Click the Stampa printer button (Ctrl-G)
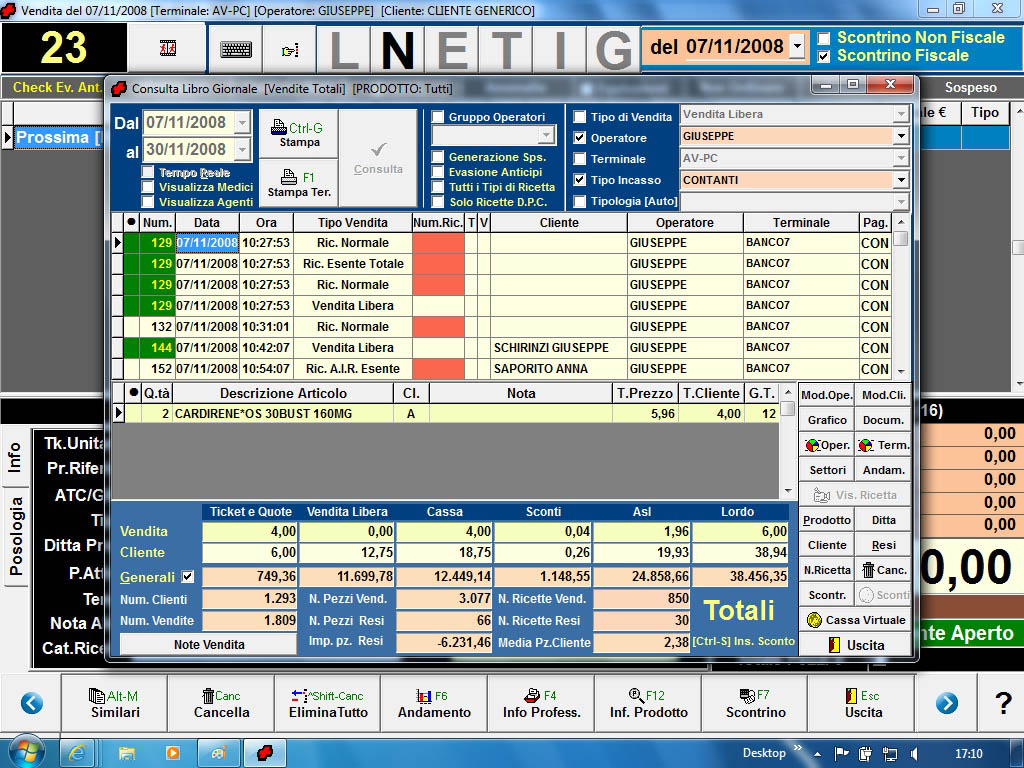Viewport: 1024px width, 768px height. (299, 134)
